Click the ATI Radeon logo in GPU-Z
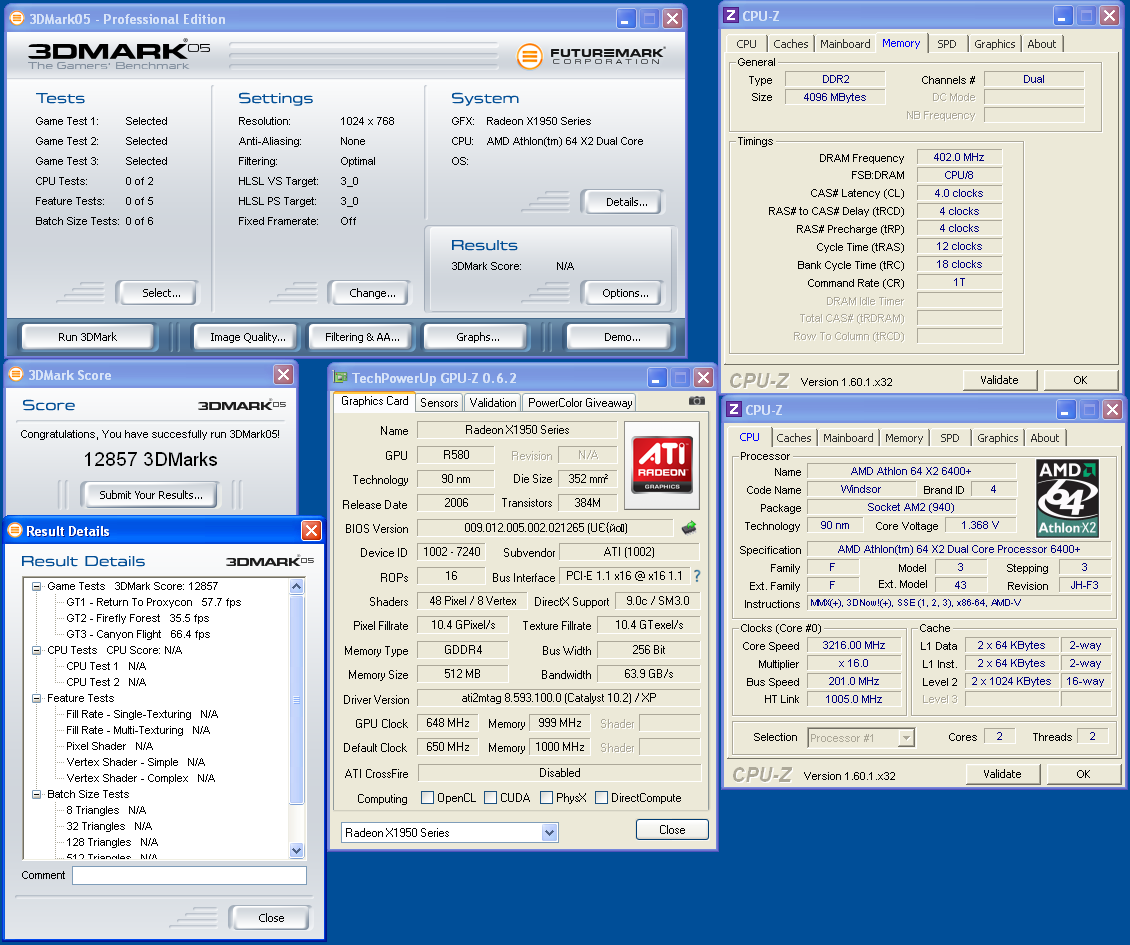Viewport: 1130px width, 945px height. point(662,464)
